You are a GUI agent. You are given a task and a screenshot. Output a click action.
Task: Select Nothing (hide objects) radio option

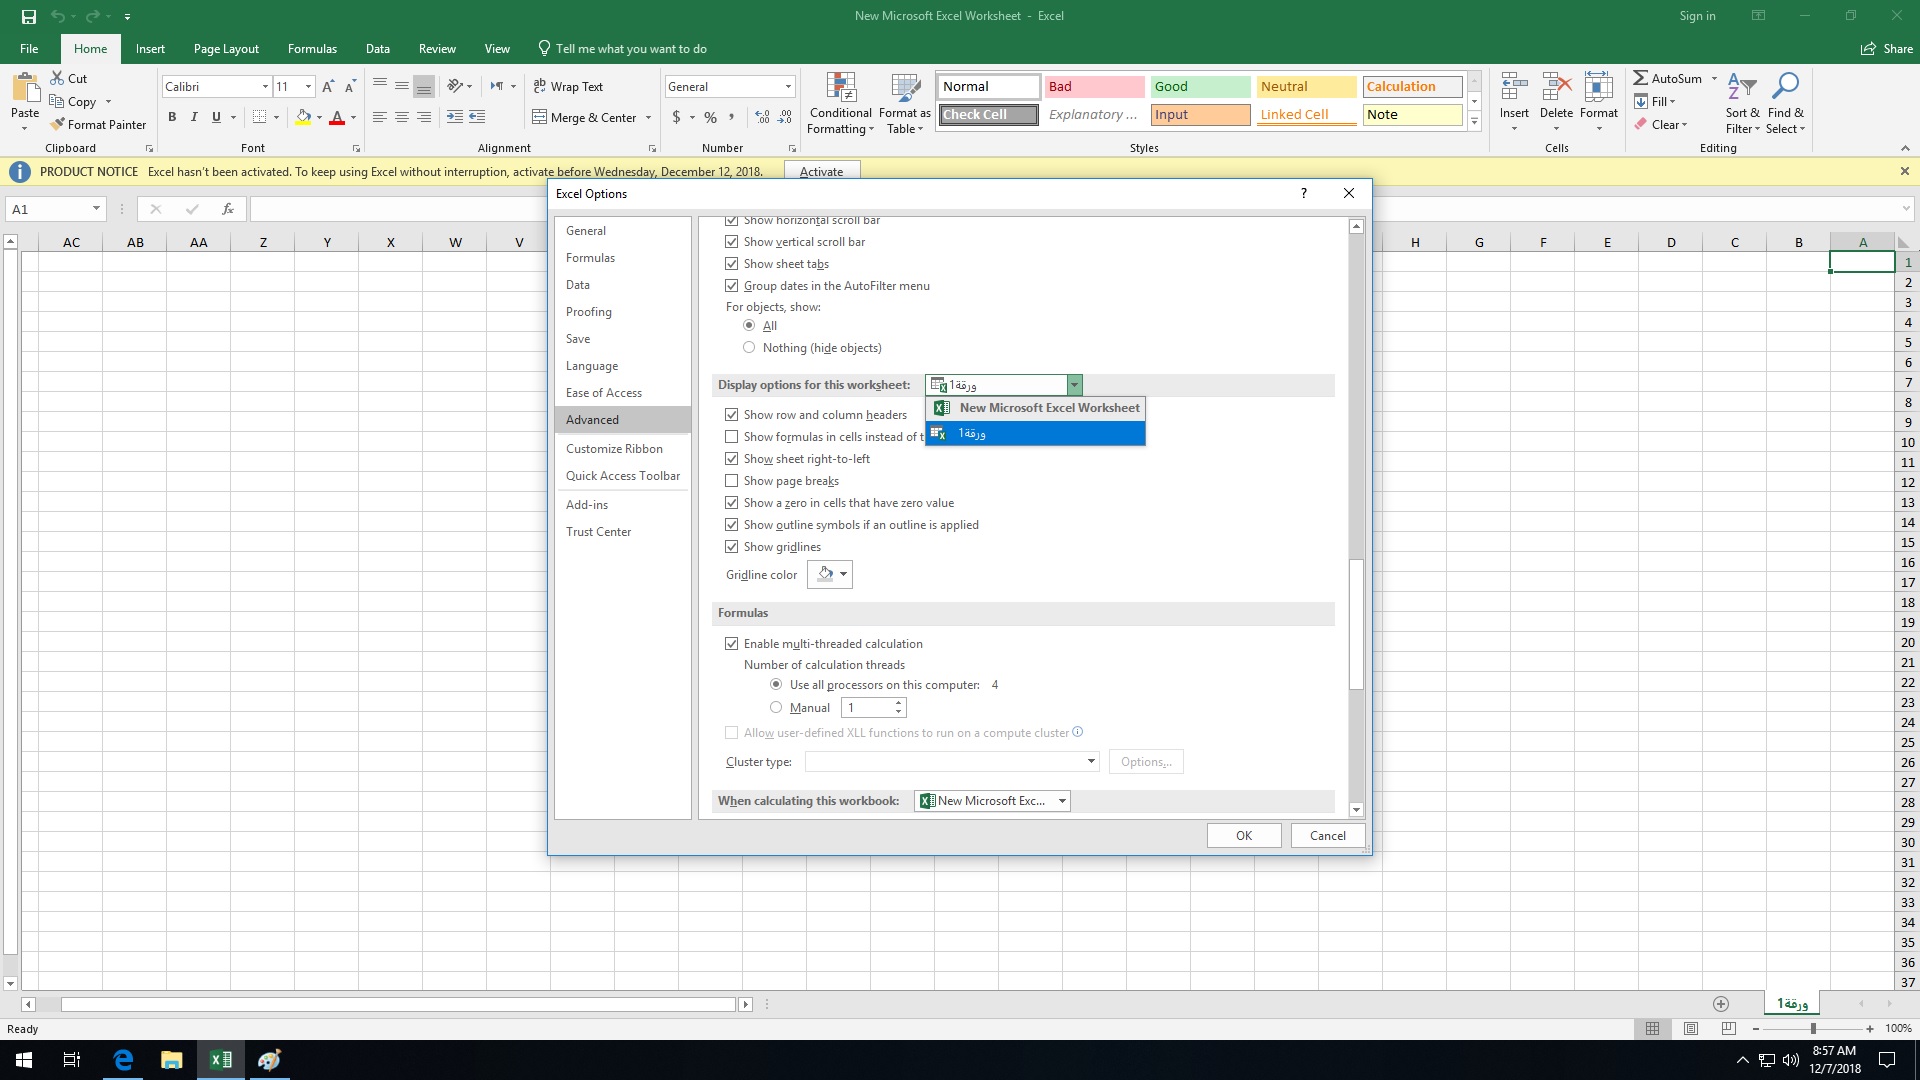point(749,348)
